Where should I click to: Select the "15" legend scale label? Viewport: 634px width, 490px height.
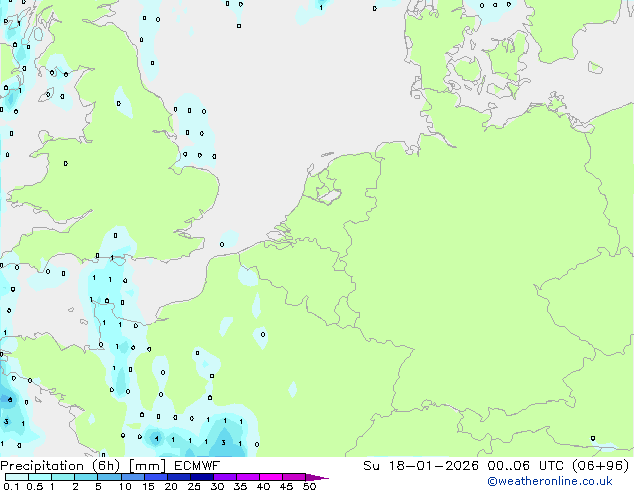pyautogui.click(x=148, y=486)
